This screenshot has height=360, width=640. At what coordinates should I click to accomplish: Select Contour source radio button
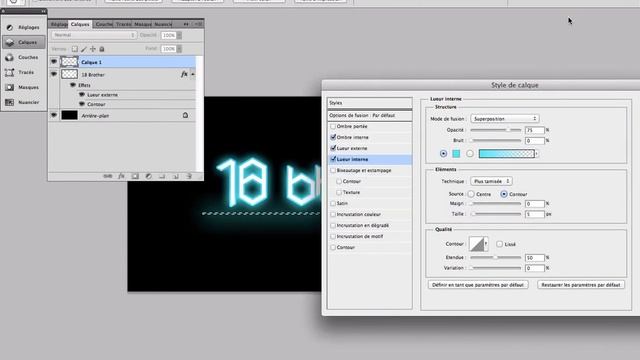click(x=504, y=194)
